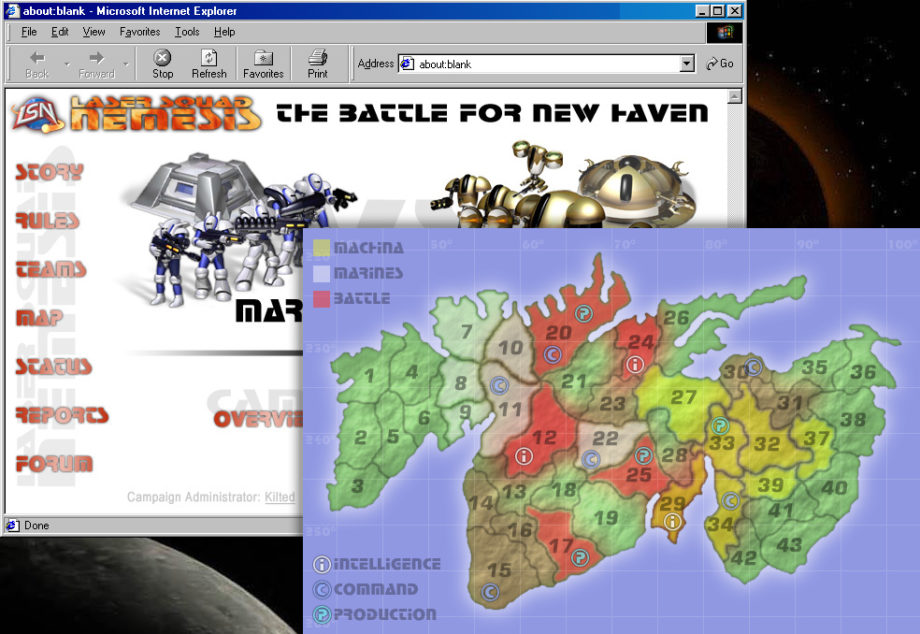Screen dimensions: 920x634
Task: Expand the Address bar dropdown list
Action: click(687, 63)
